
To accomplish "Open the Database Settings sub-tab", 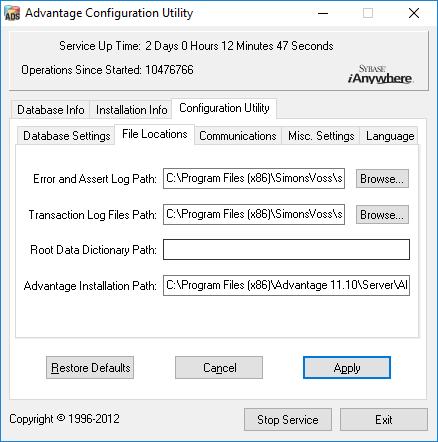I will 67,136.
